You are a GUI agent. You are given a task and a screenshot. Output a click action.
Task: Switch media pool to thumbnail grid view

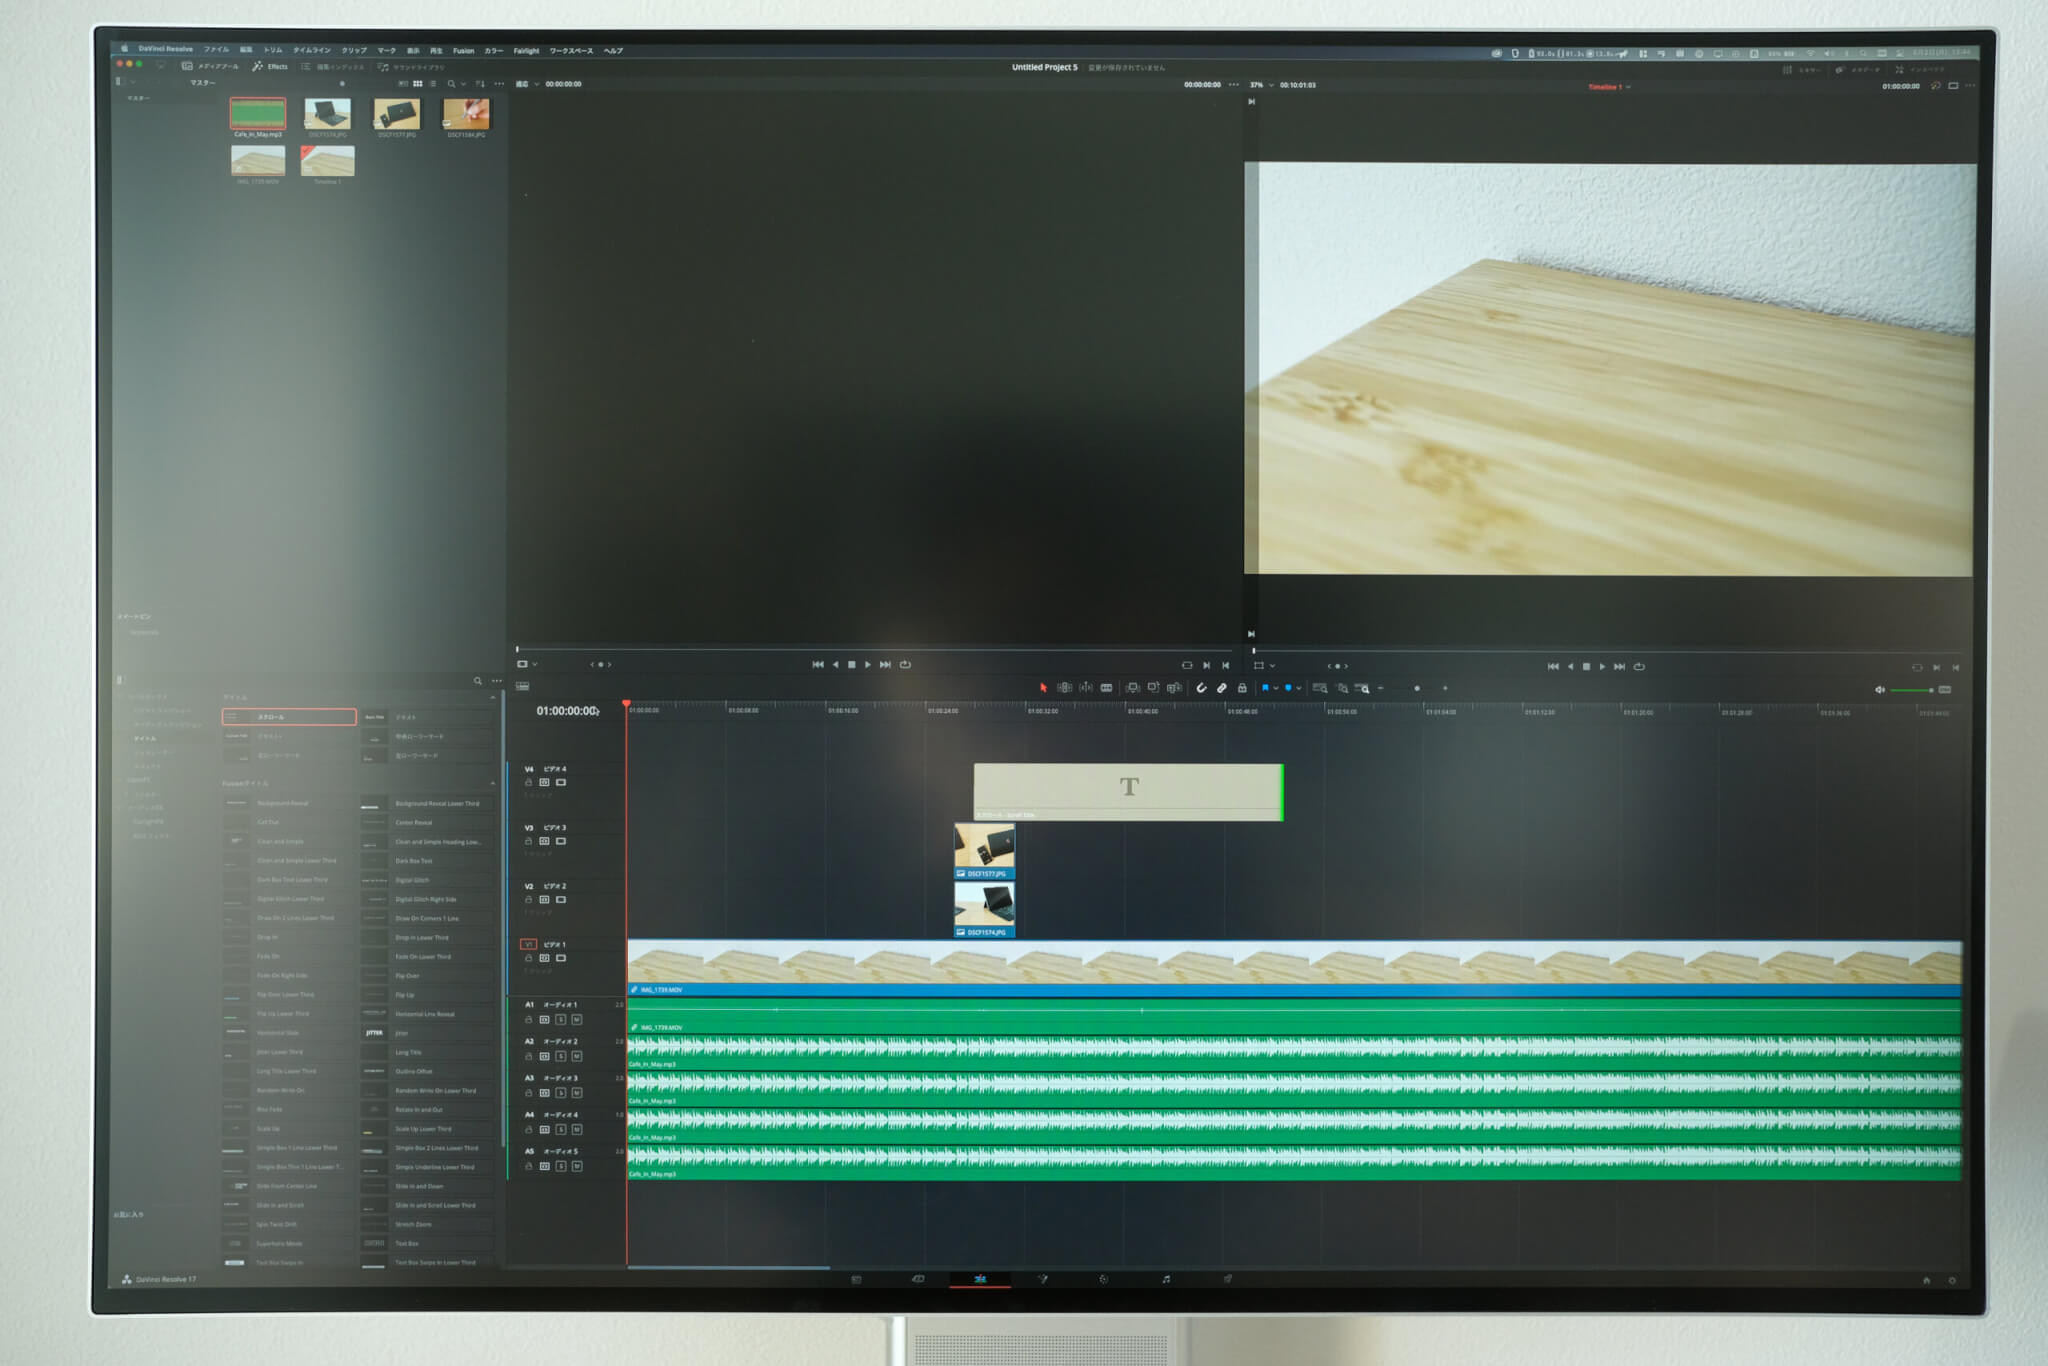[418, 84]
